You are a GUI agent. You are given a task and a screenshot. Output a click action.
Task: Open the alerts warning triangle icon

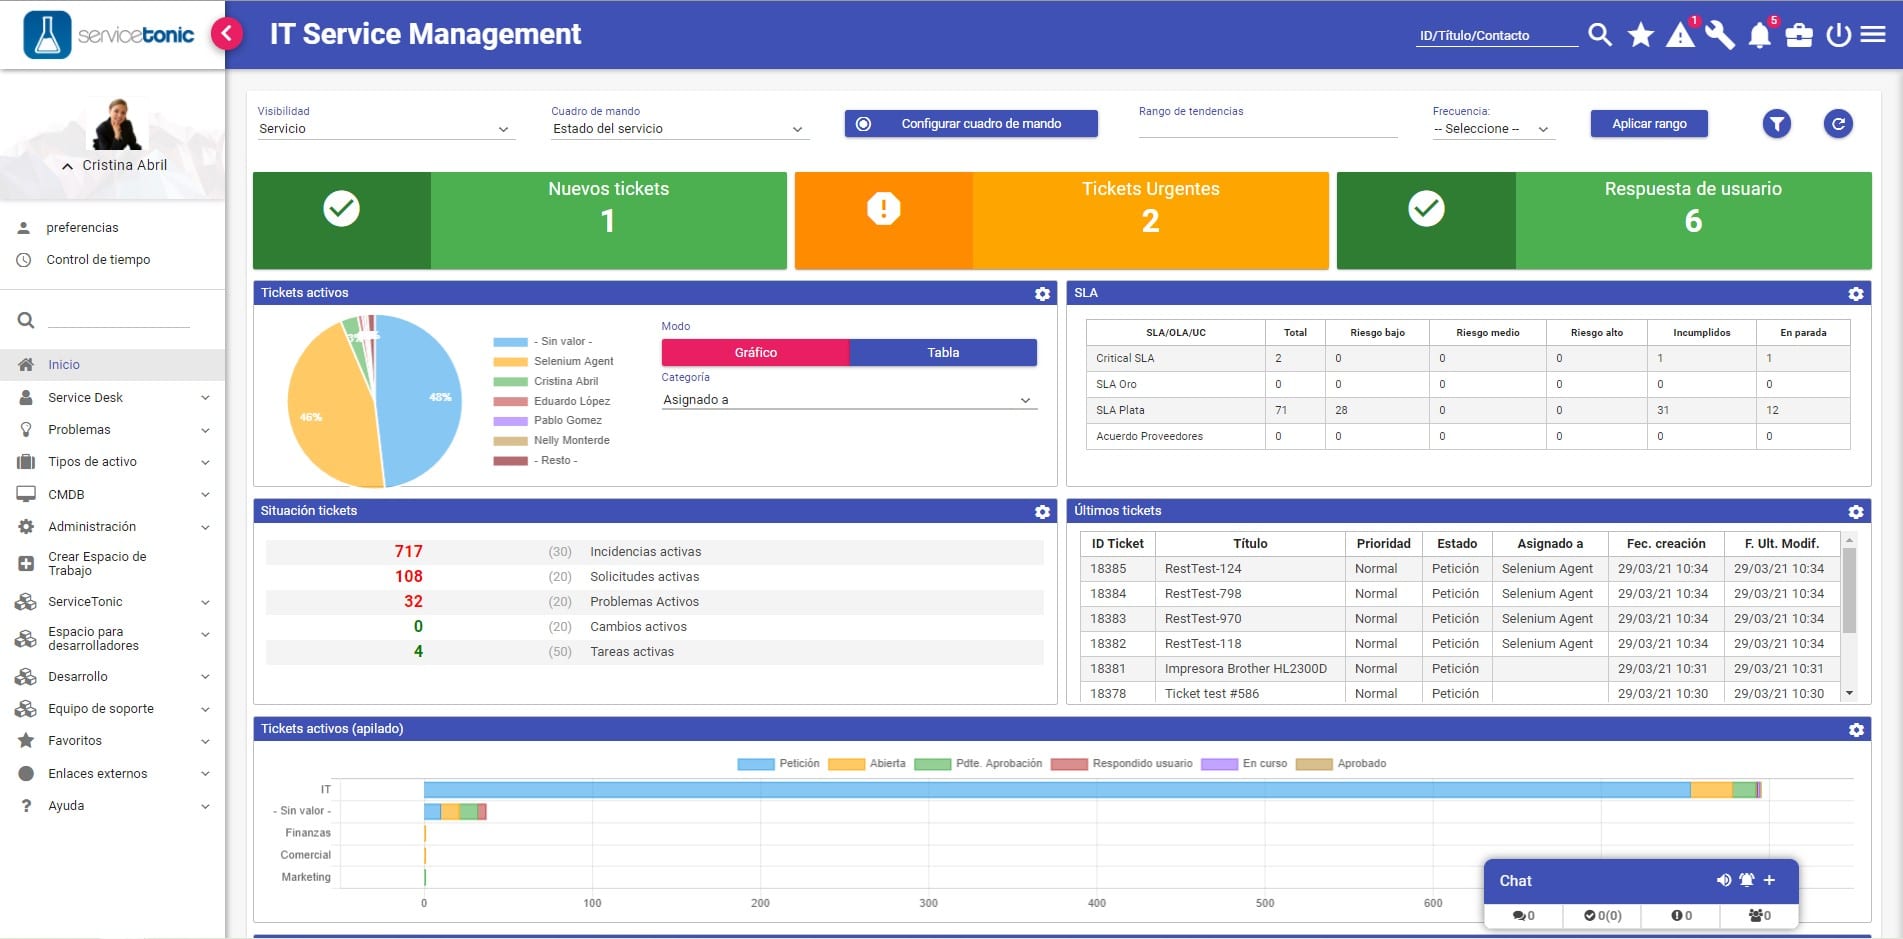[x=1680, y=36]
